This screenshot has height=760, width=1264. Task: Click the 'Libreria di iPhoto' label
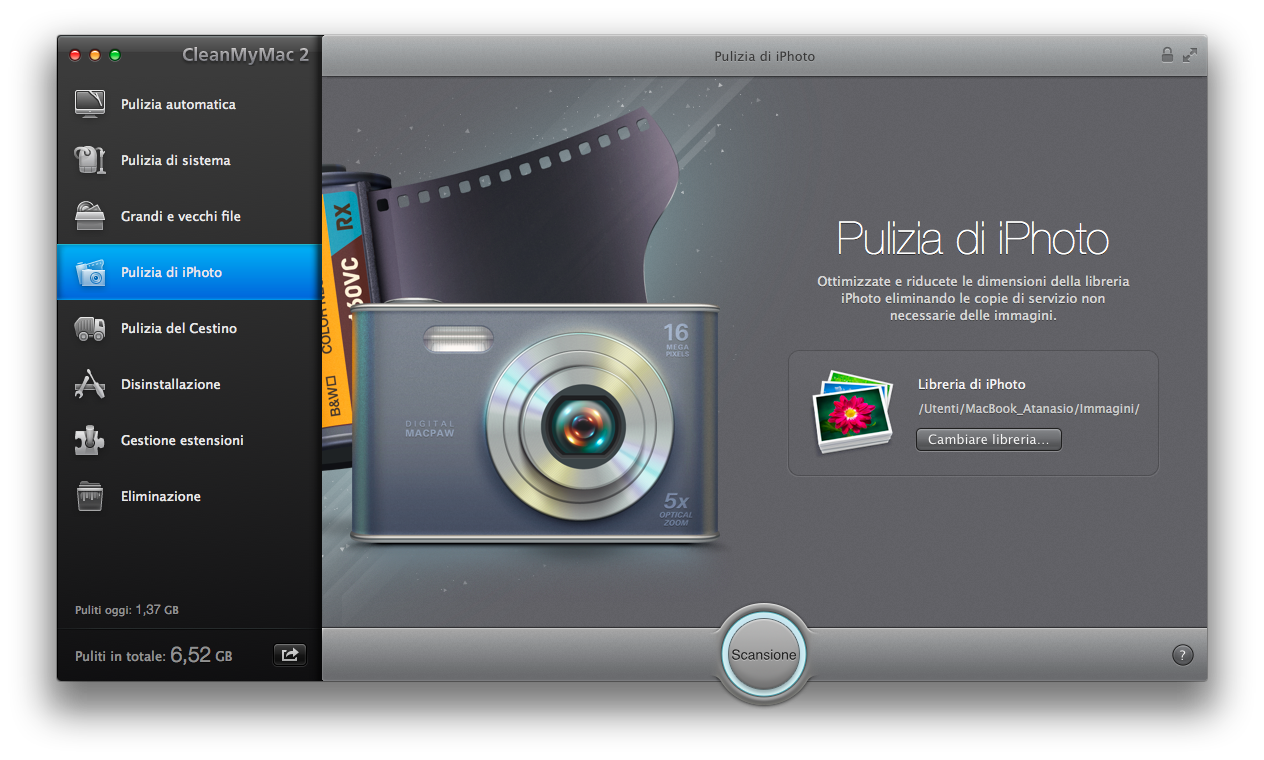pos(972,384)
